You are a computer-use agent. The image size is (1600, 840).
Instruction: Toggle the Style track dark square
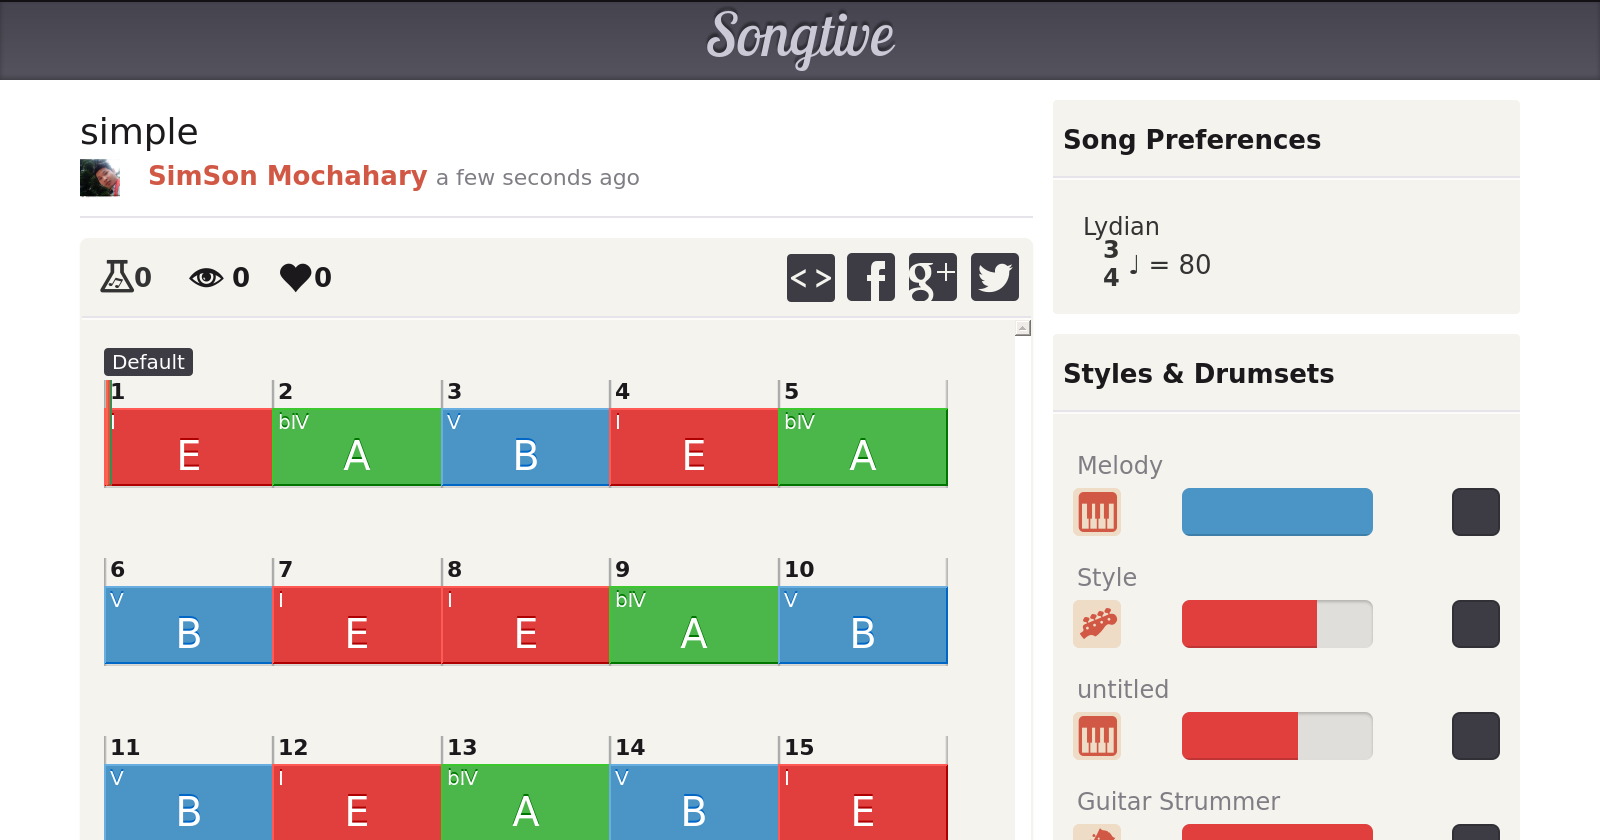point(1475,624)
